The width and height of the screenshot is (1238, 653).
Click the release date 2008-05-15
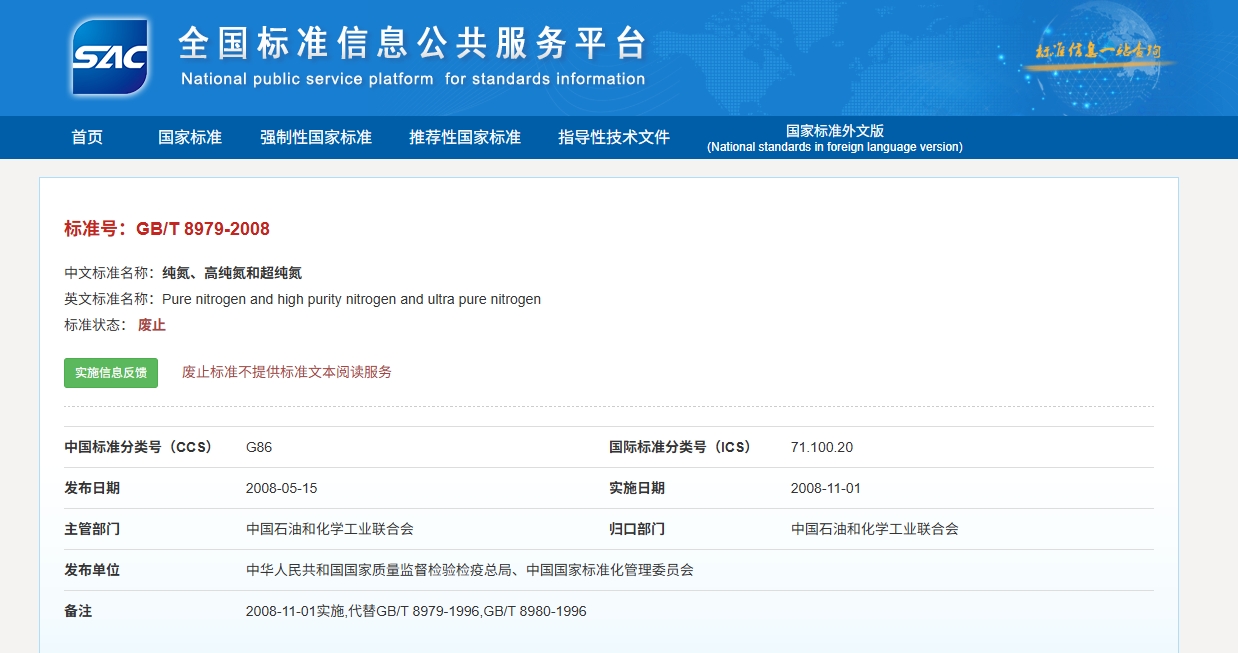(x=281, y=488)
